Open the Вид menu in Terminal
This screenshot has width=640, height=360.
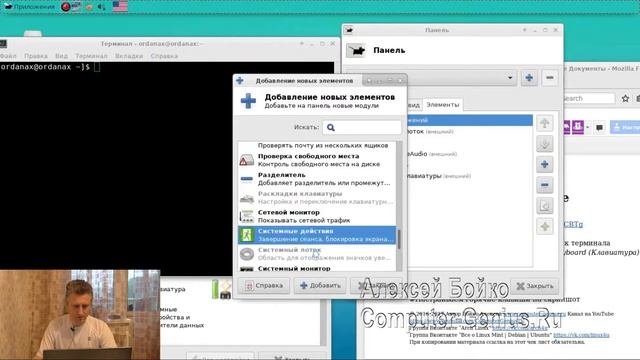tap(61, 56)
